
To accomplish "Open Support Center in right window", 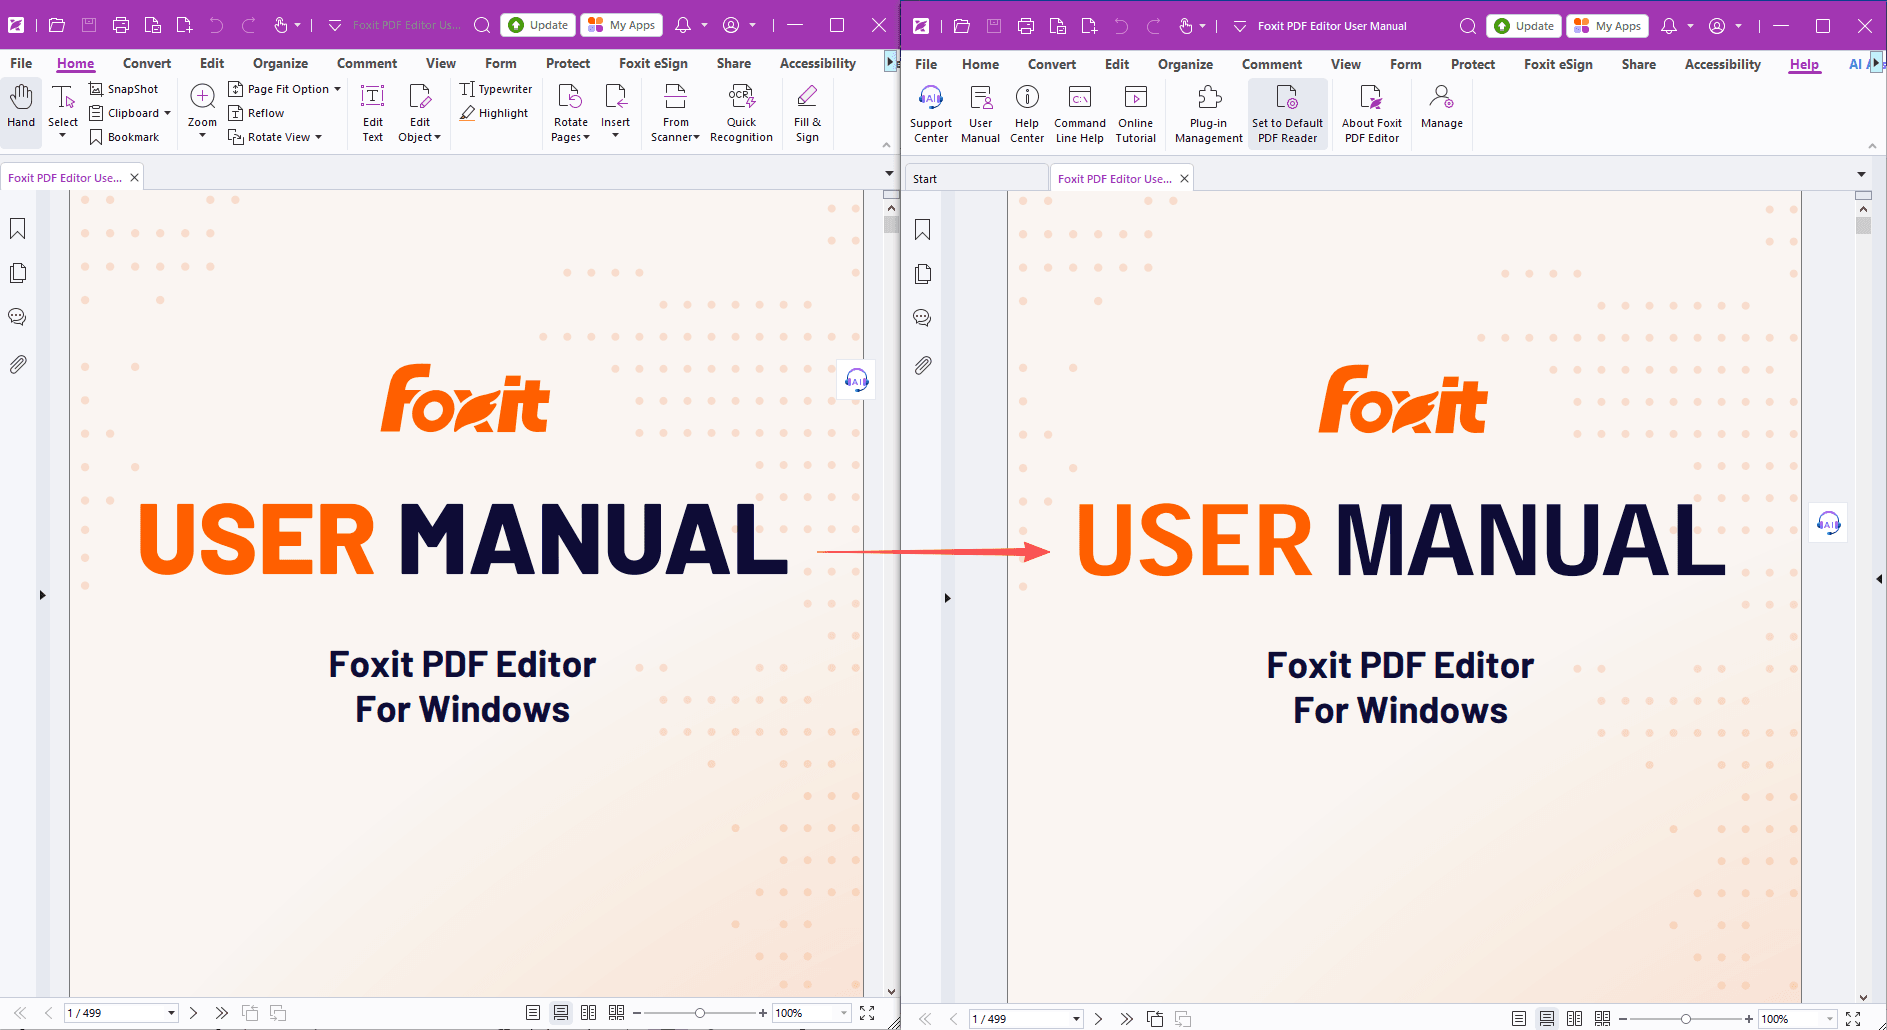I will point(930,115).
